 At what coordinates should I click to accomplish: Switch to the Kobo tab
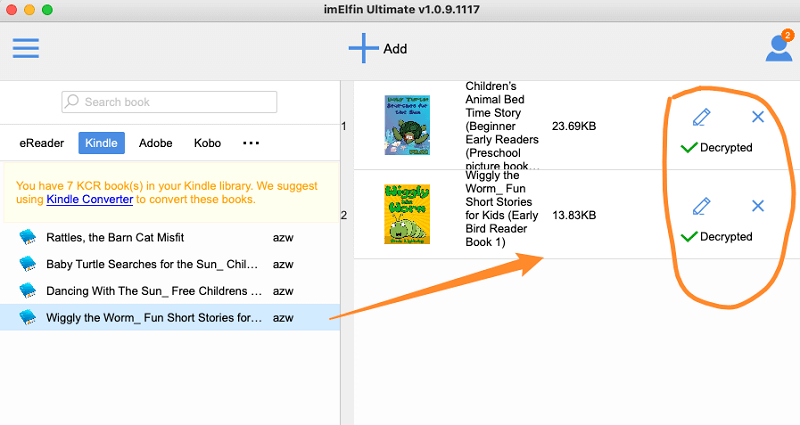click(207, 143)
